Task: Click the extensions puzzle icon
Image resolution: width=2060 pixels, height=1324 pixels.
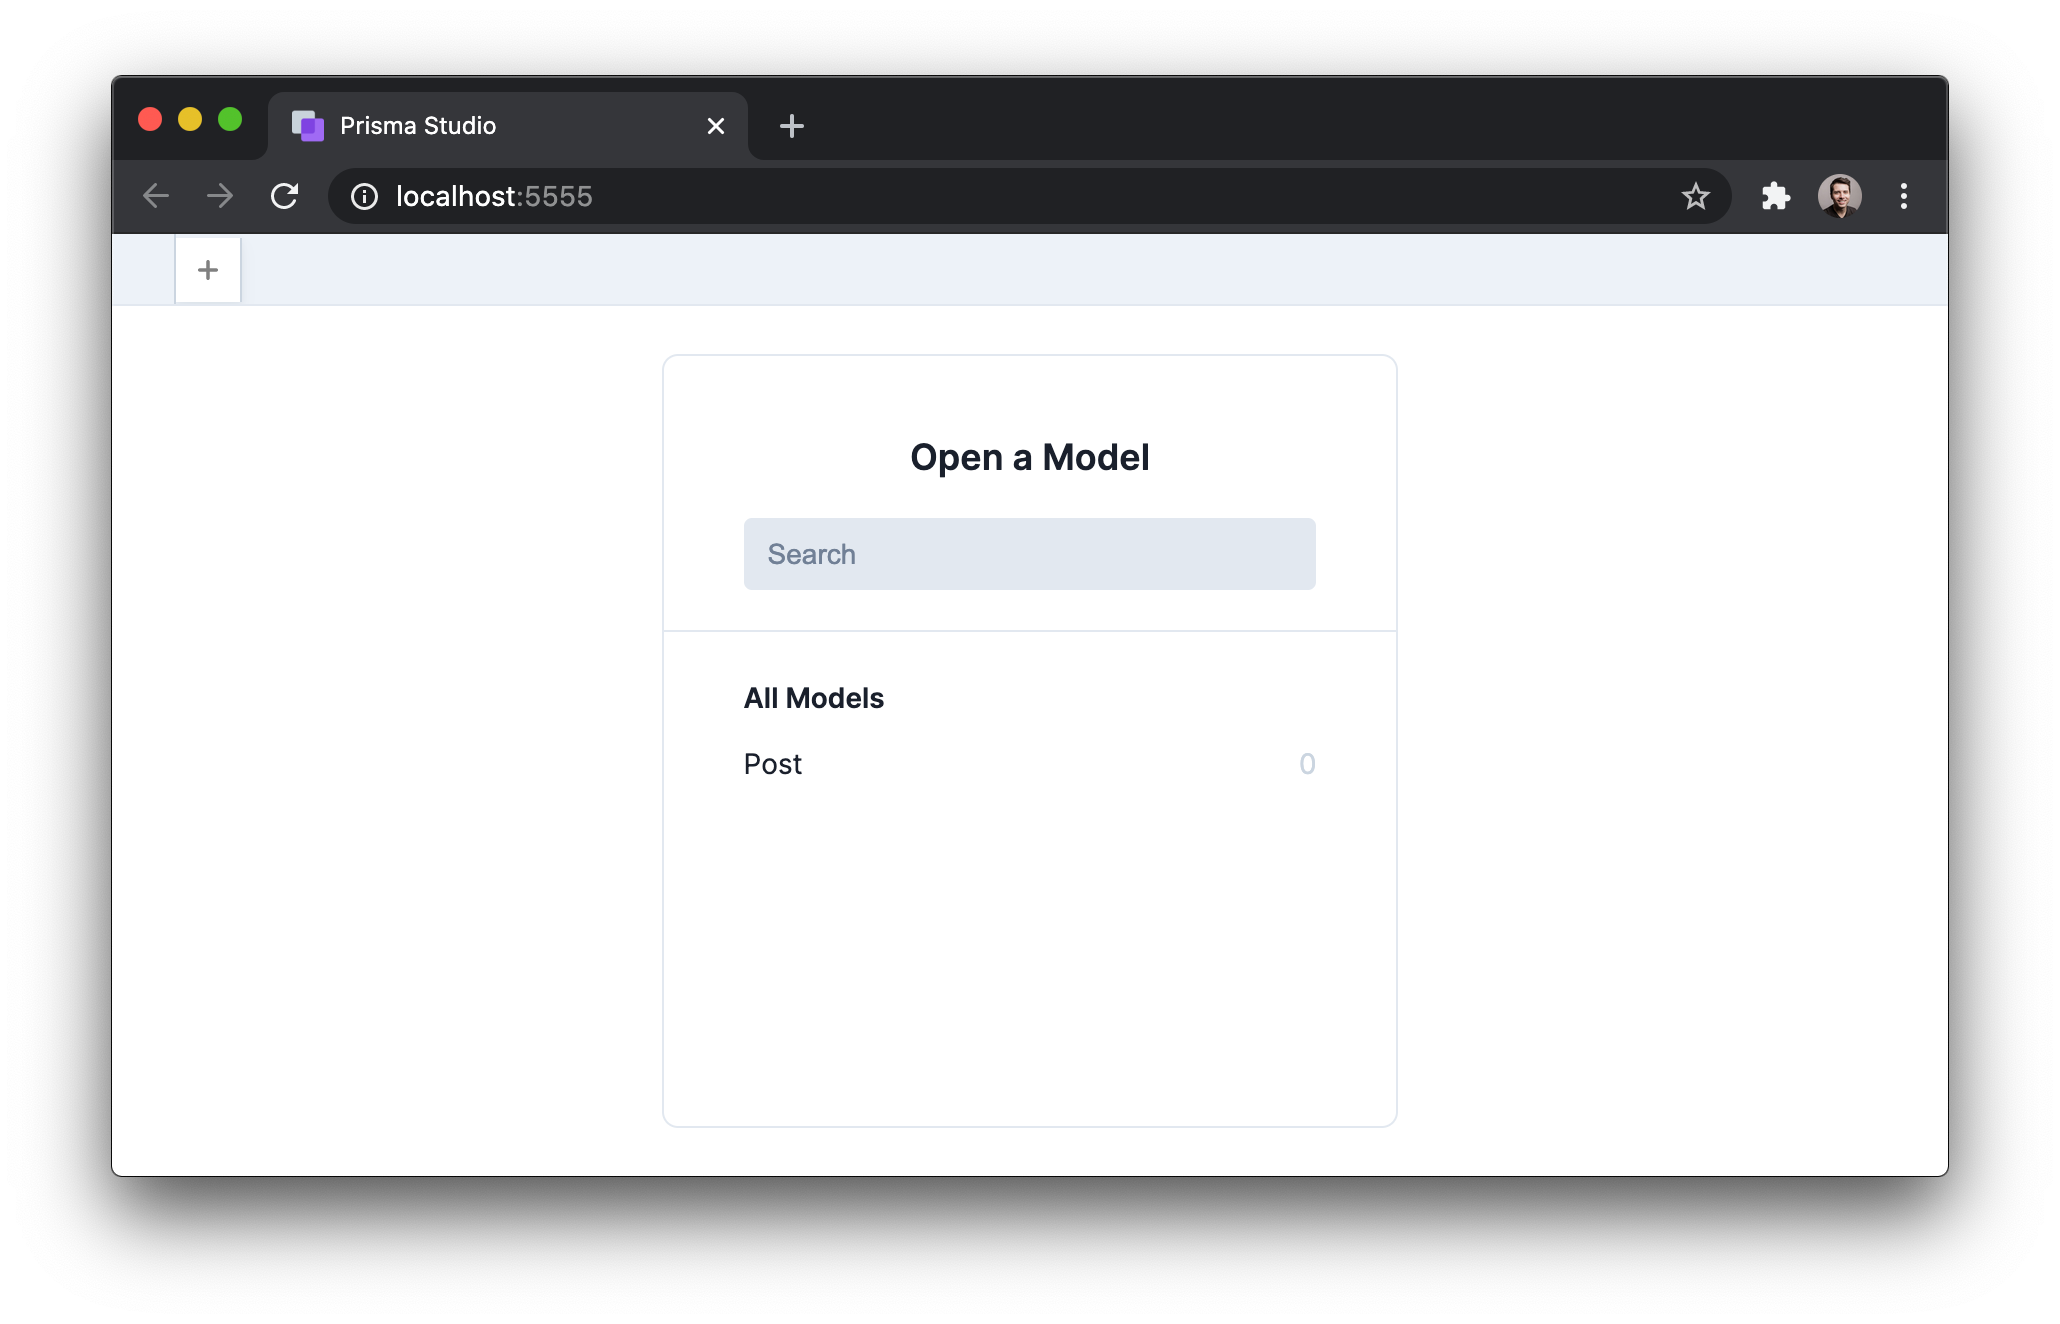Action: coord(1773,195)
